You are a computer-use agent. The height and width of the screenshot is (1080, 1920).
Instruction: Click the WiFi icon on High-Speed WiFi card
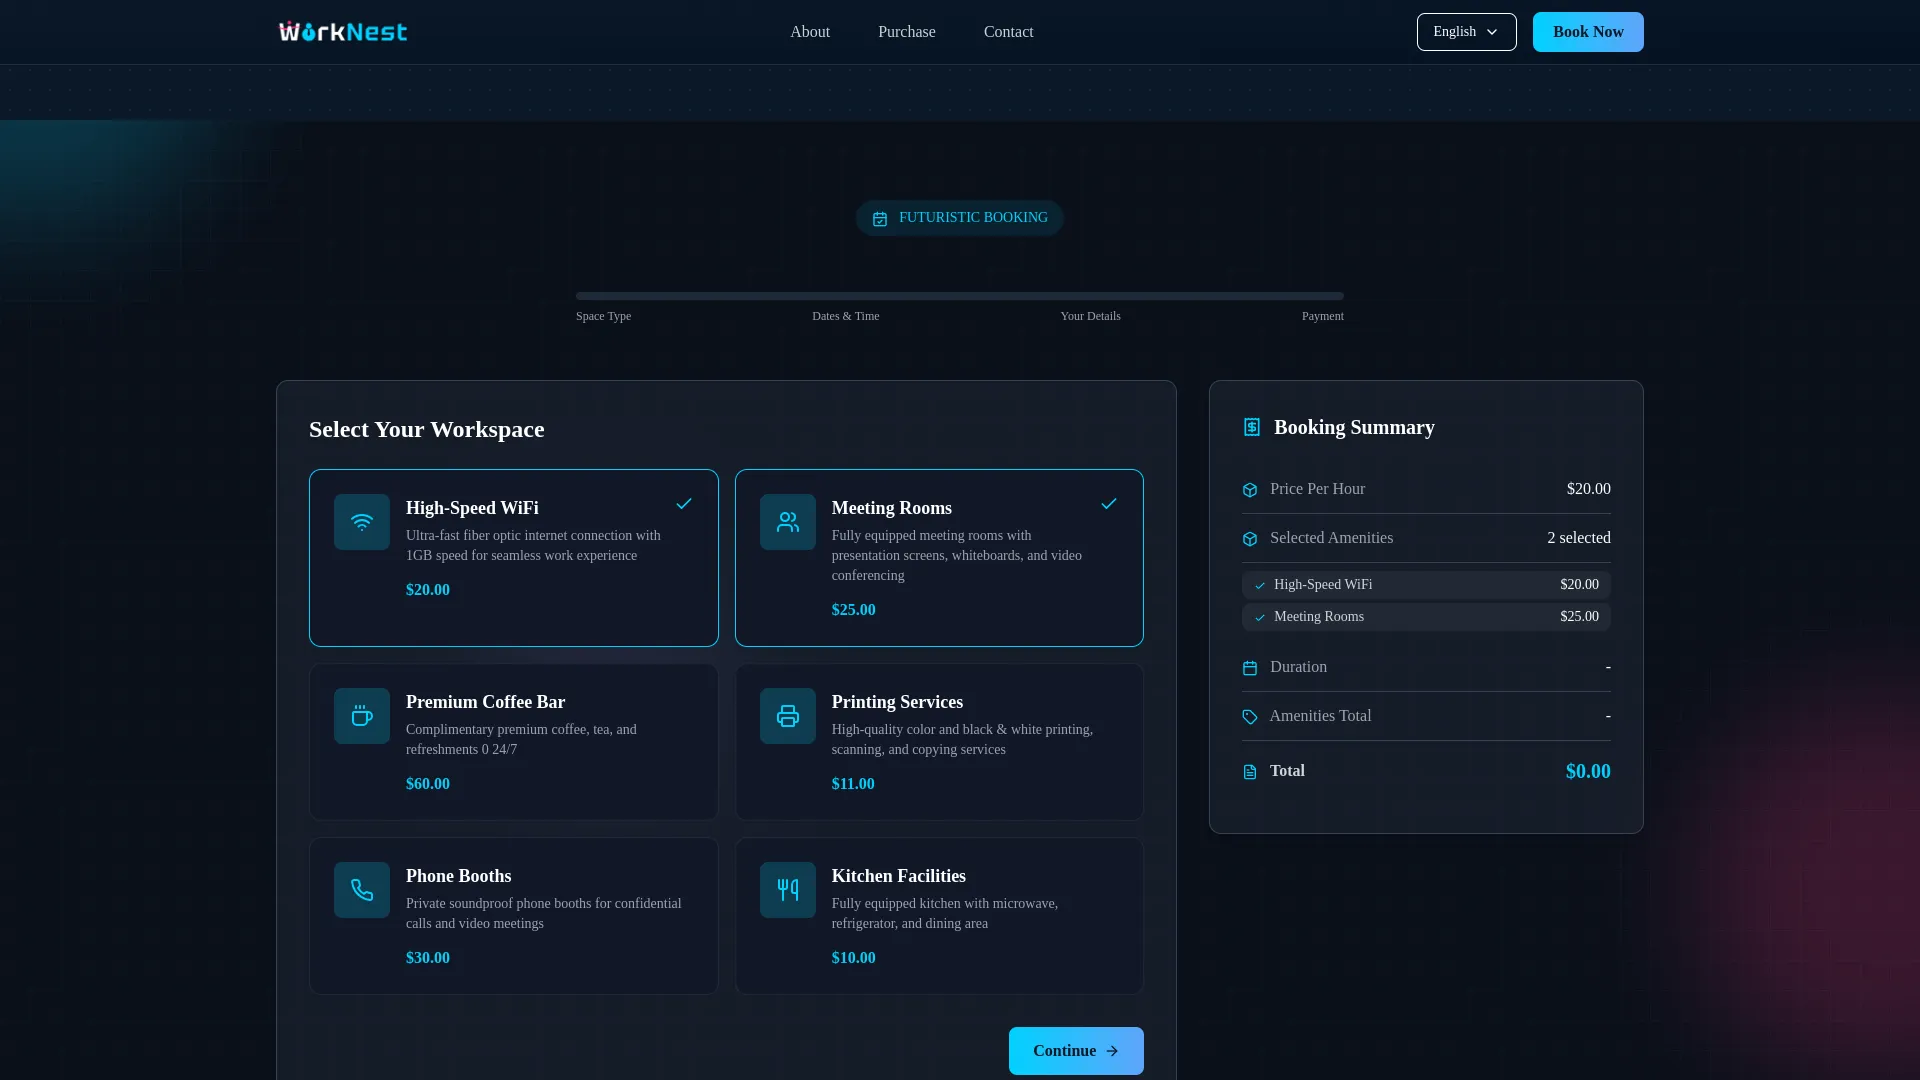pyautogui.click(x=362, y=522)
